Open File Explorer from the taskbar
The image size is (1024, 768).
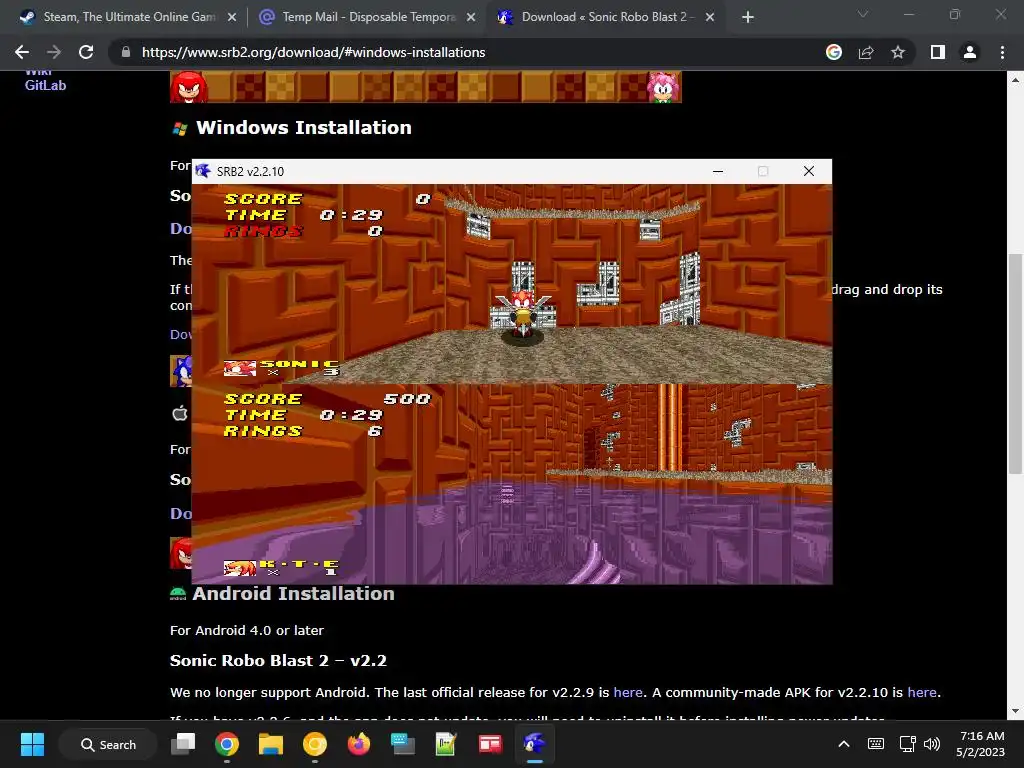coord(270,744)
